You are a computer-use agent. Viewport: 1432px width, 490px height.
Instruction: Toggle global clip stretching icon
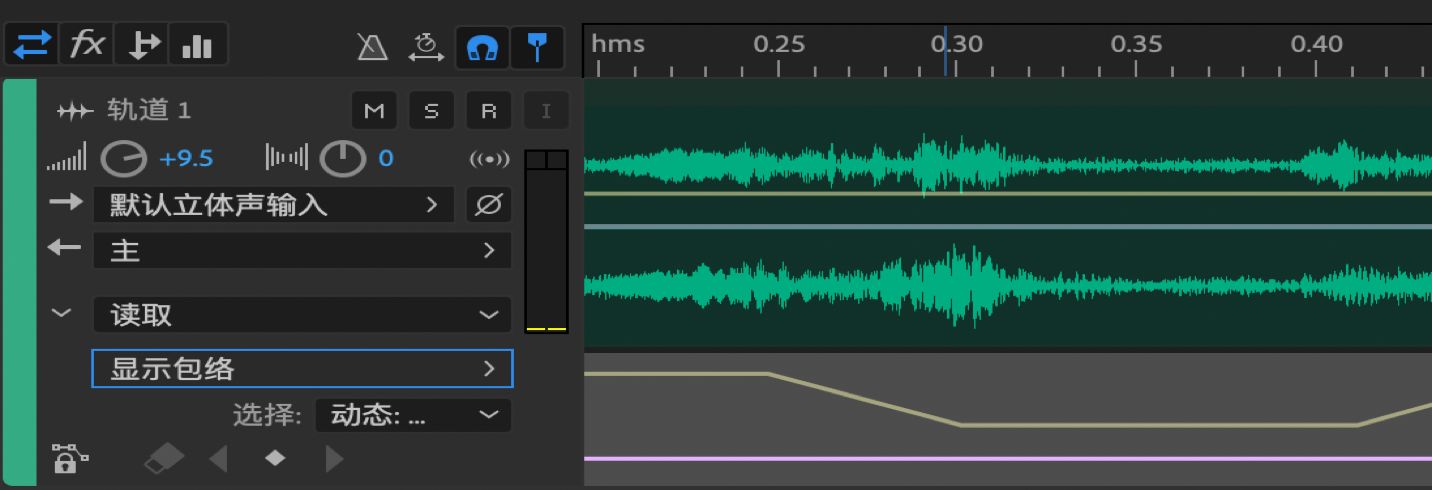click(427, 47)
